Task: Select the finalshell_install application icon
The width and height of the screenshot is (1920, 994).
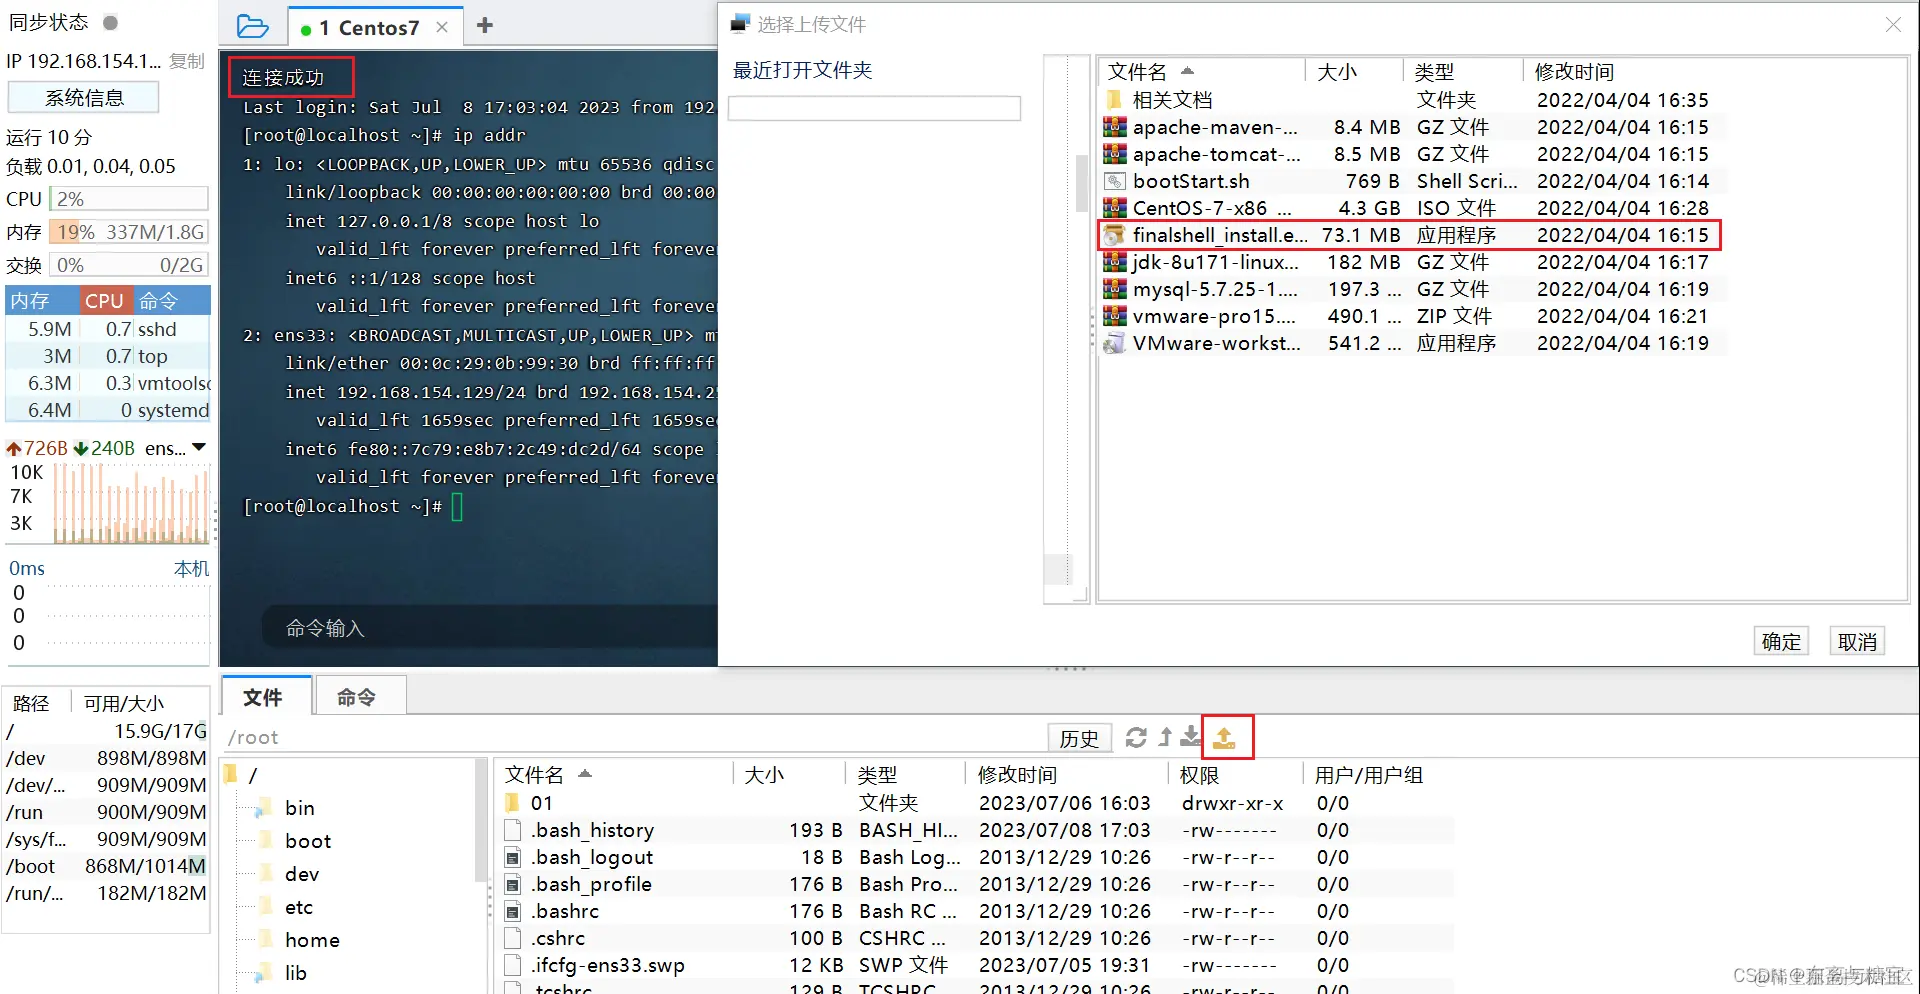Action: 1114,235
